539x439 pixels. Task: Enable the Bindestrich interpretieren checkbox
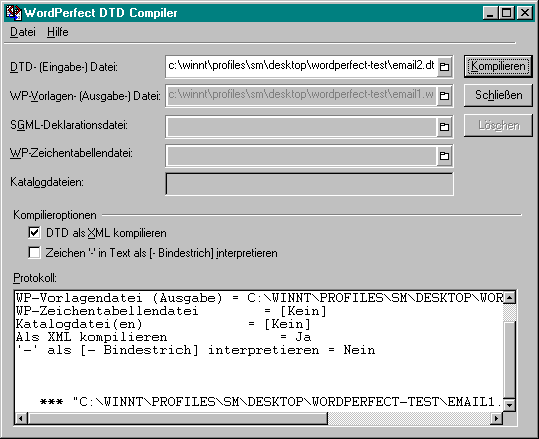(x=34, y=253)
